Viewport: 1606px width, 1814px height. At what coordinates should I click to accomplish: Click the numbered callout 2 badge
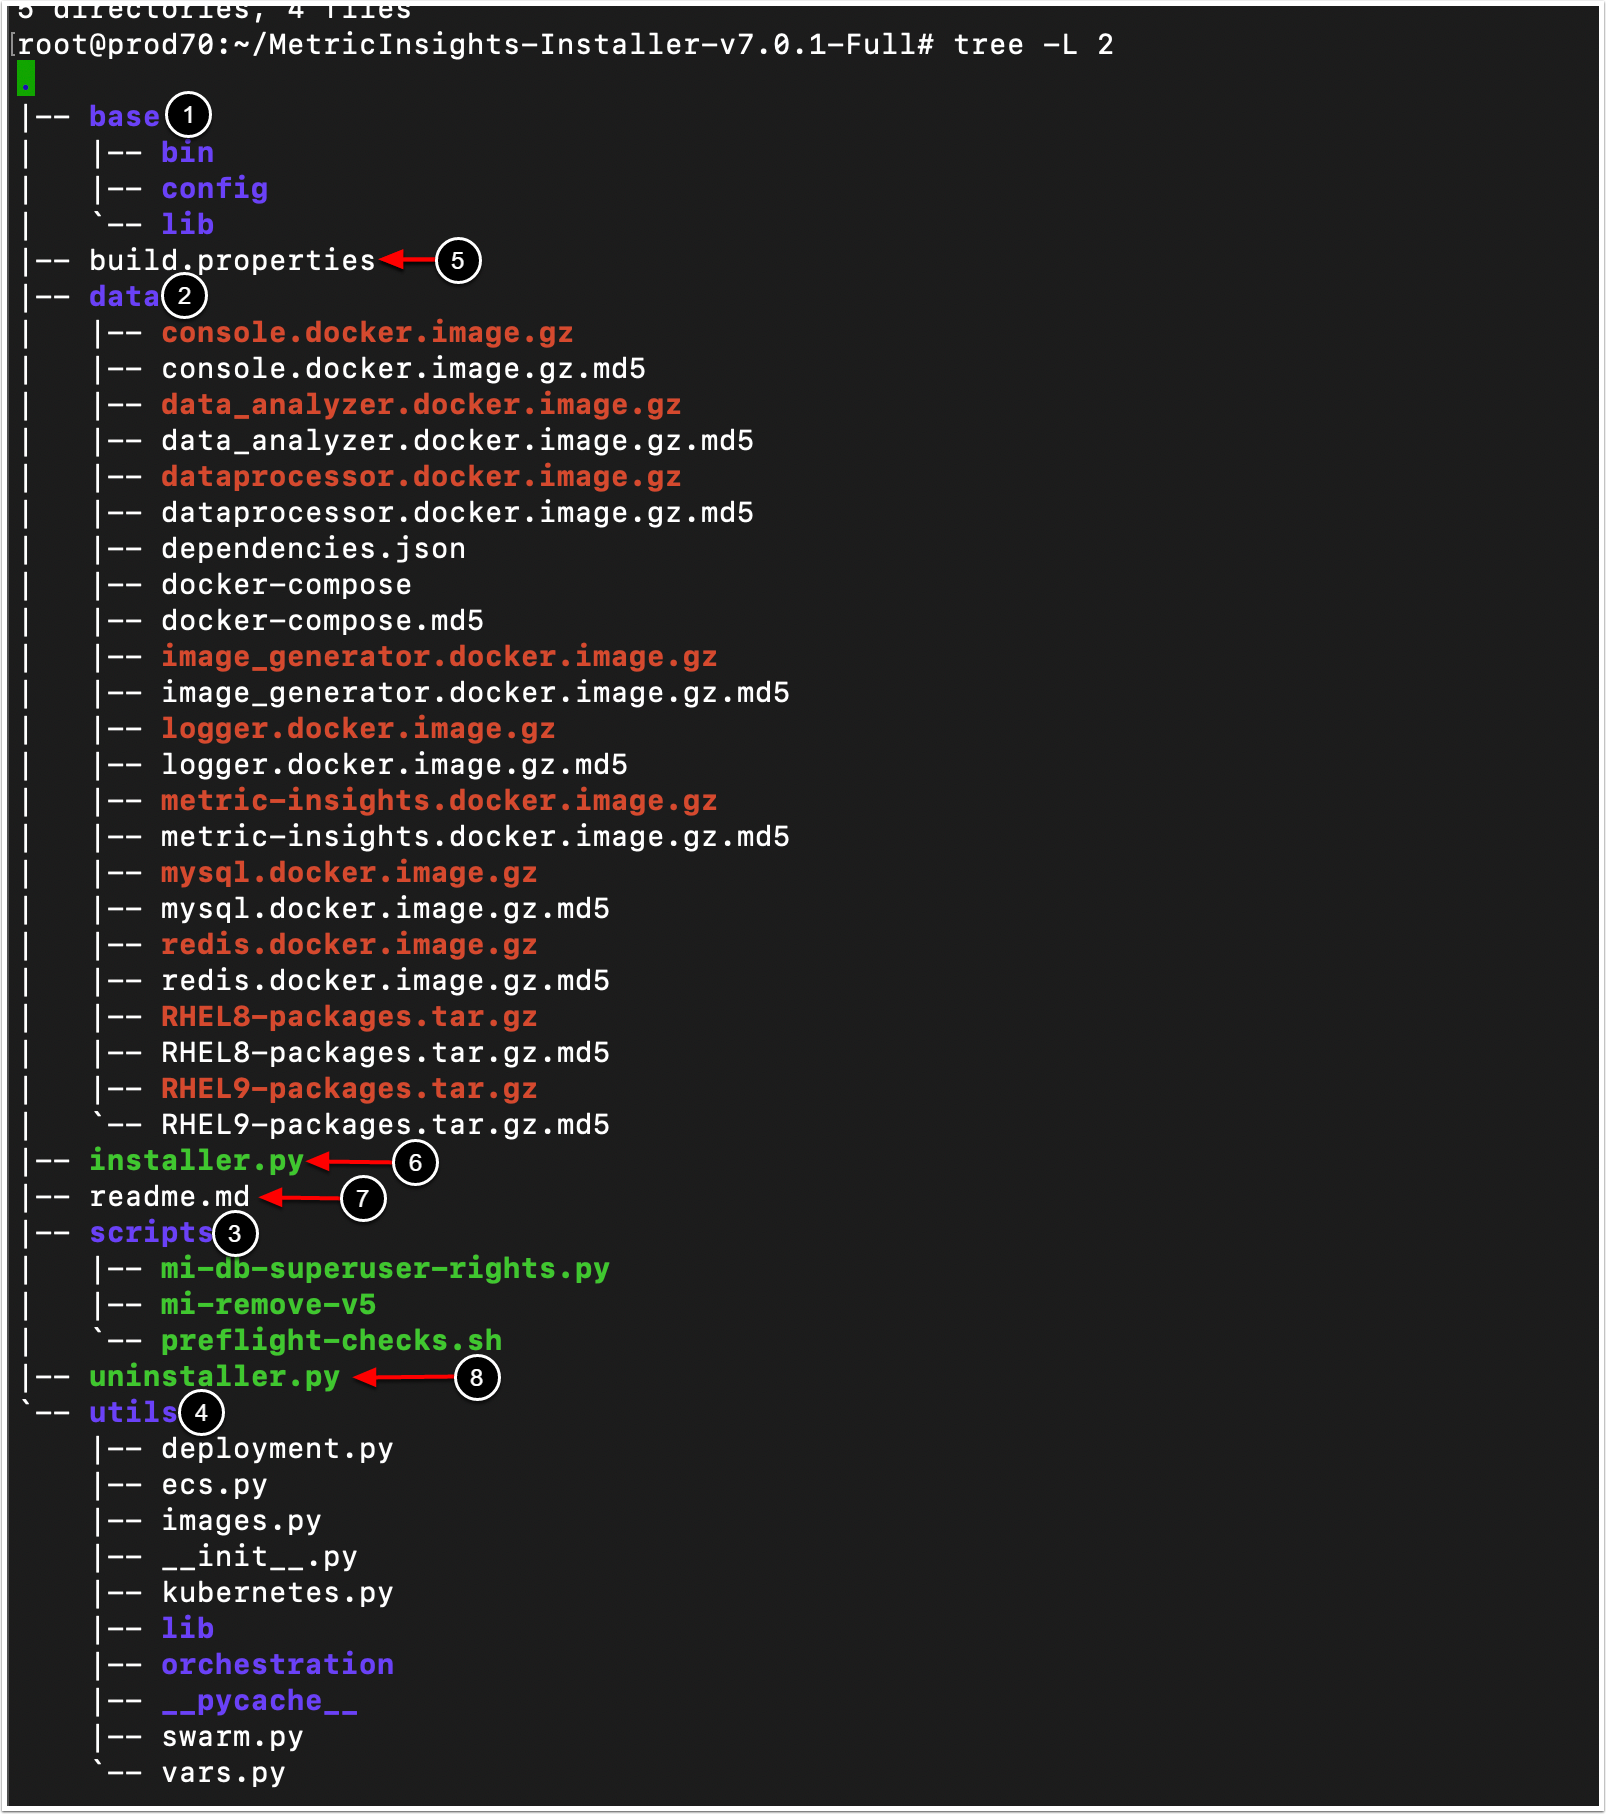tap(184, 296)
